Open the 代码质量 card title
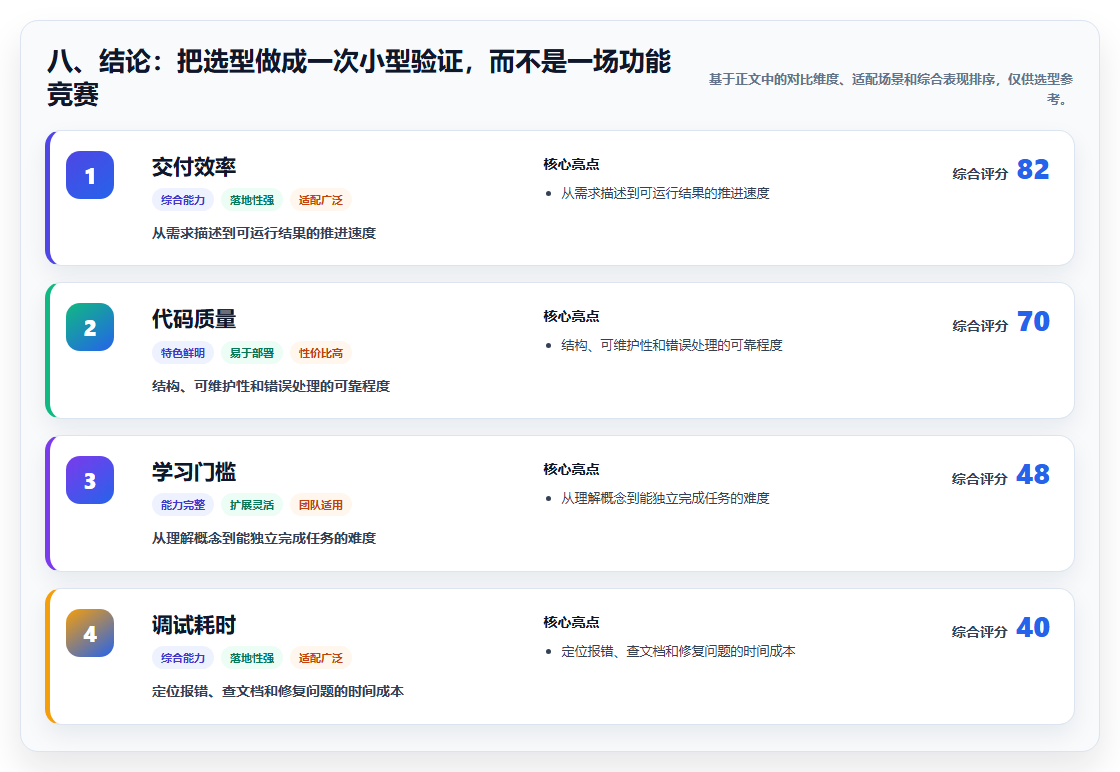1120x772 pixels. [194, 319]
